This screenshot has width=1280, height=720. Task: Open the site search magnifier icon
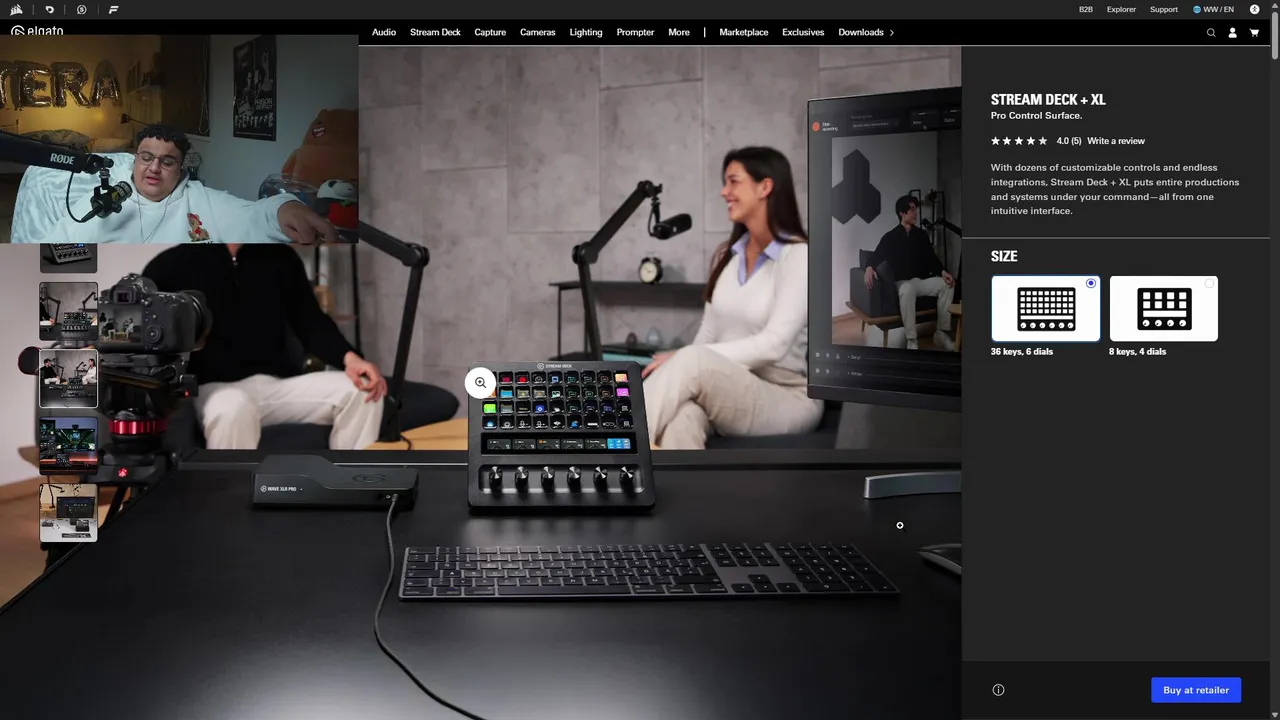coord(1211,32)
